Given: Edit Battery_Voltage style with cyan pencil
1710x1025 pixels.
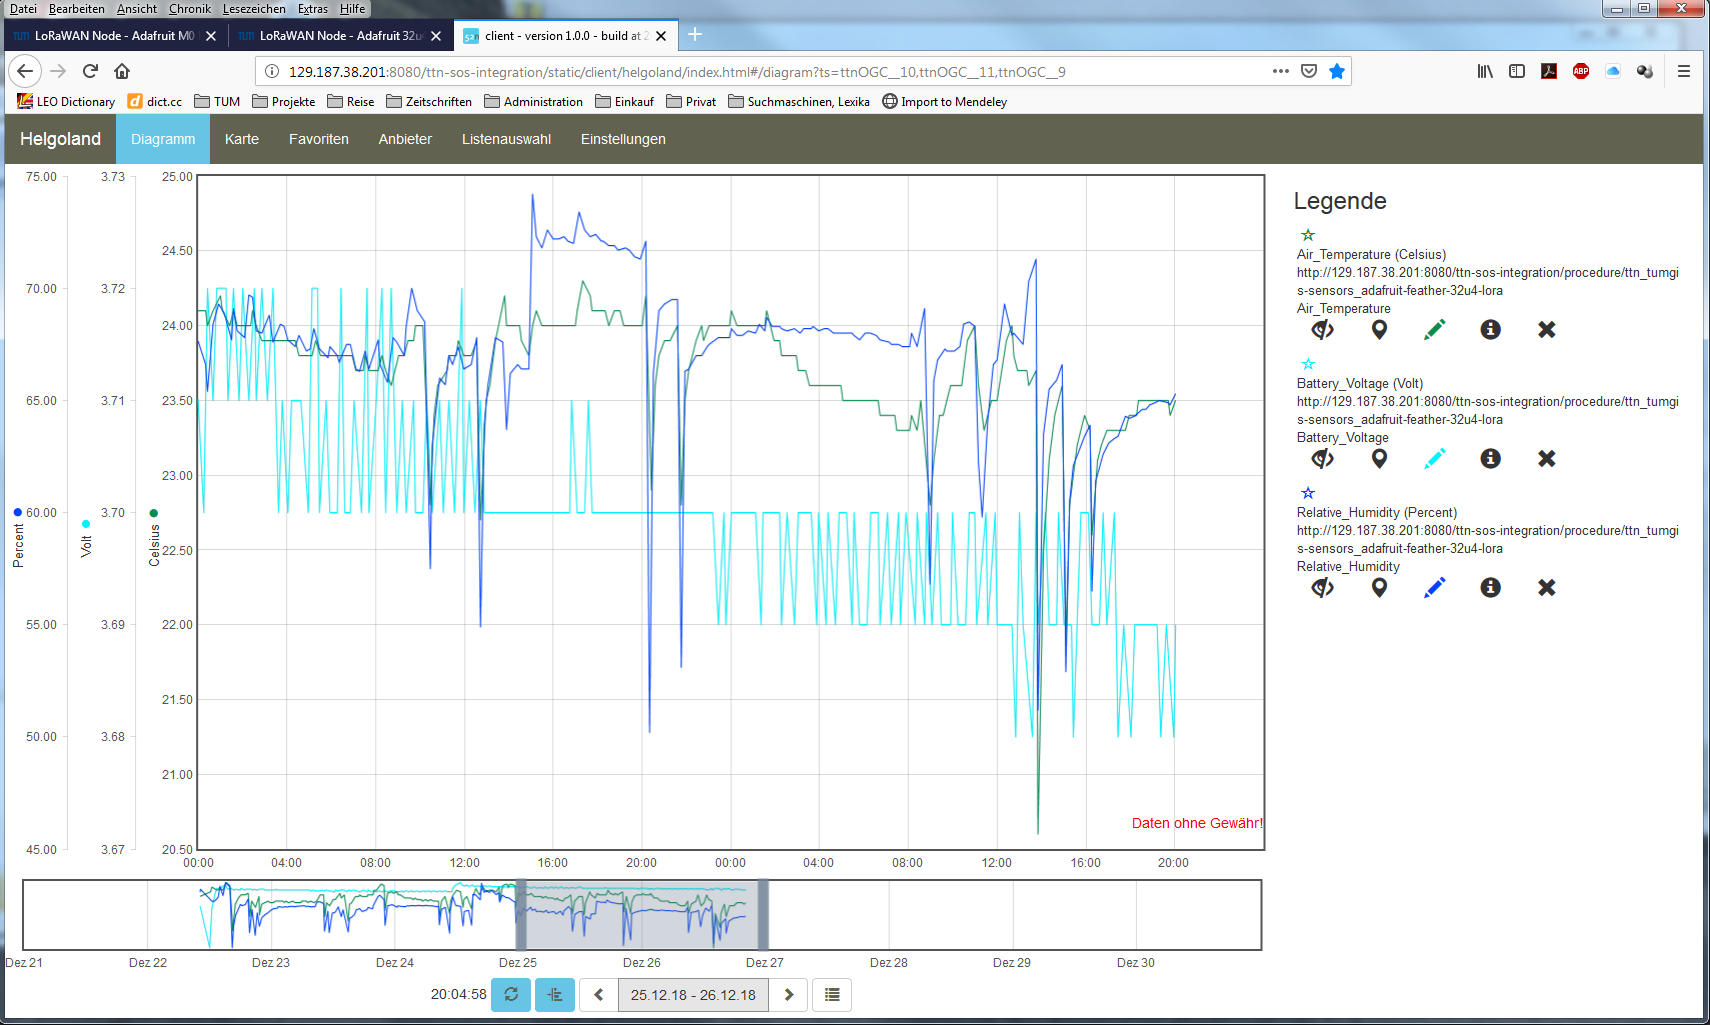Looking at the screenshot, I should [x=1434, y=458].
